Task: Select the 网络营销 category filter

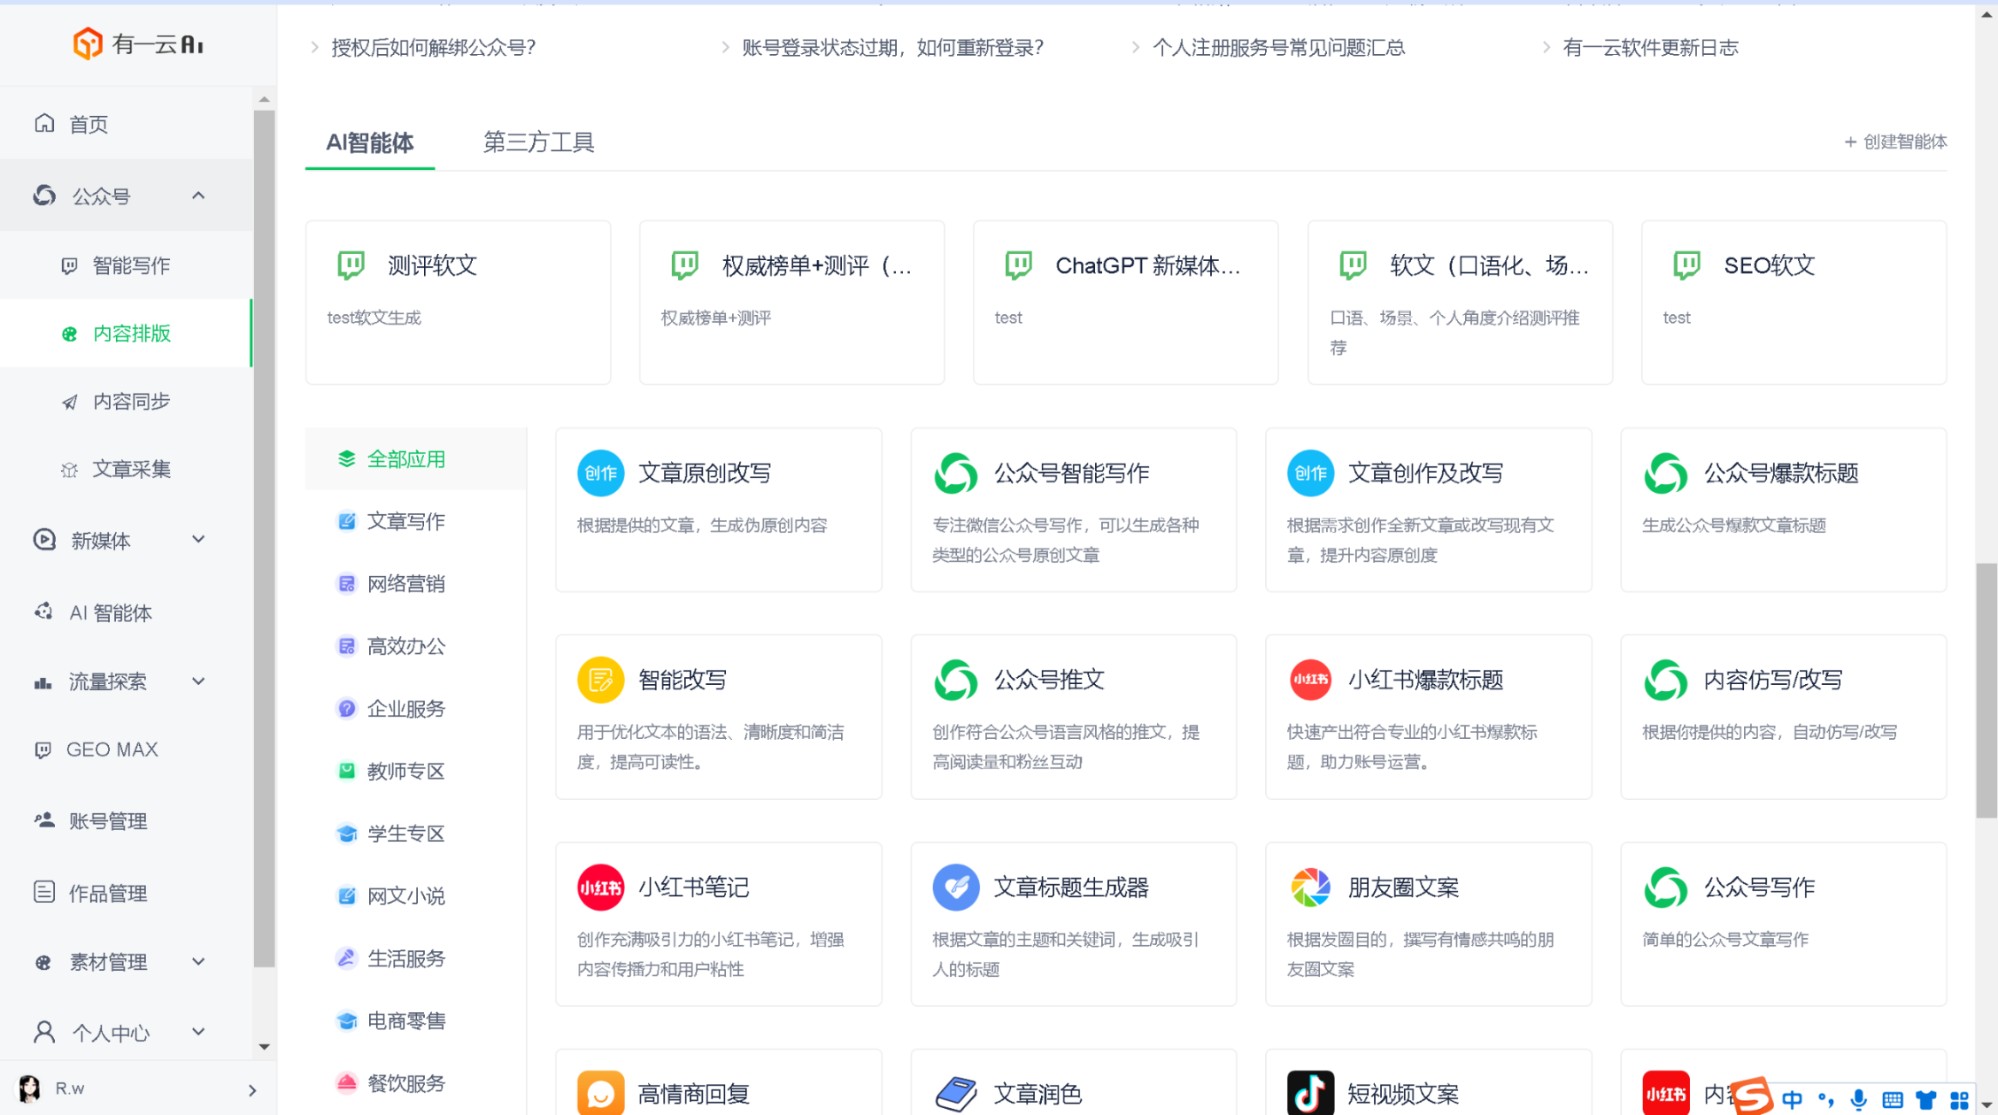Action: (405, 584)
